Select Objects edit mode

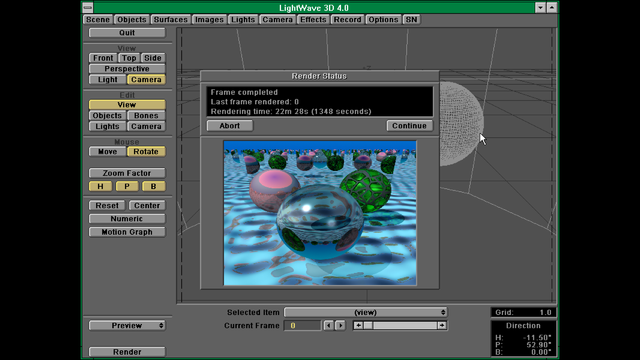(107, 116)
